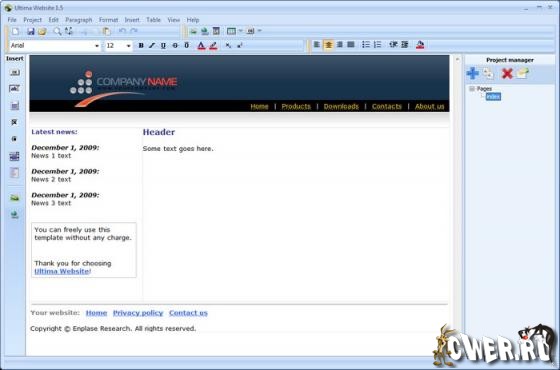
Task: Align paragraph to the right
Action: 340,45
